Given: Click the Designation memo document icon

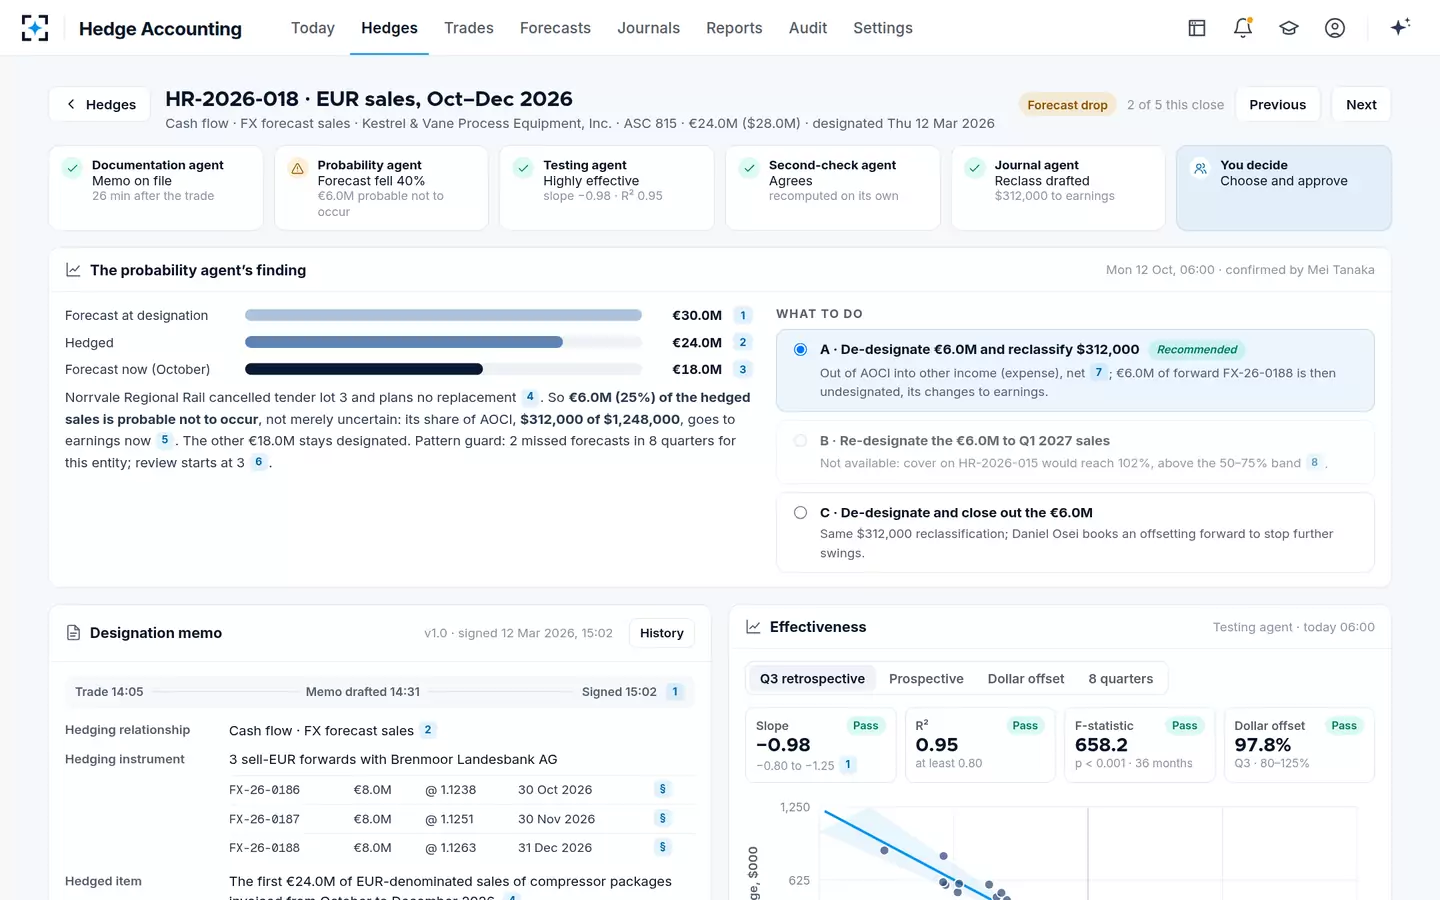Looking at the screenshot, I should pyautogui.click(x=73, y=633).
